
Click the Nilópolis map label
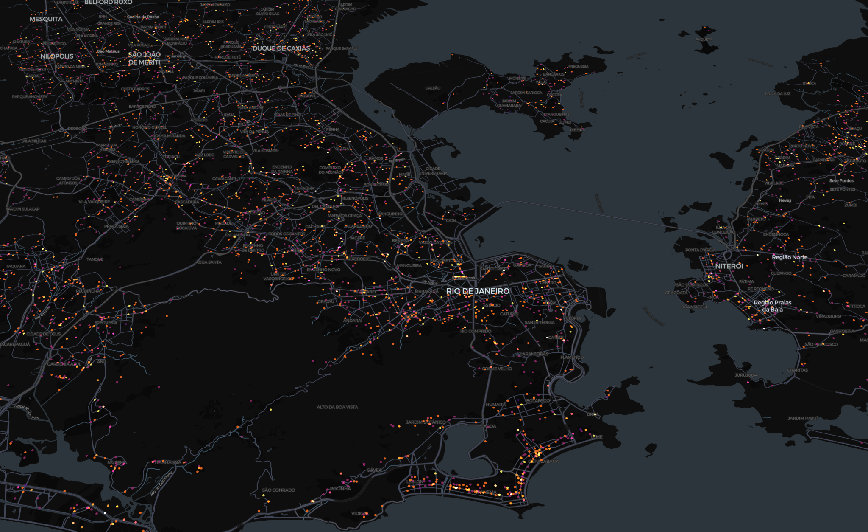(x=58, y=57)
